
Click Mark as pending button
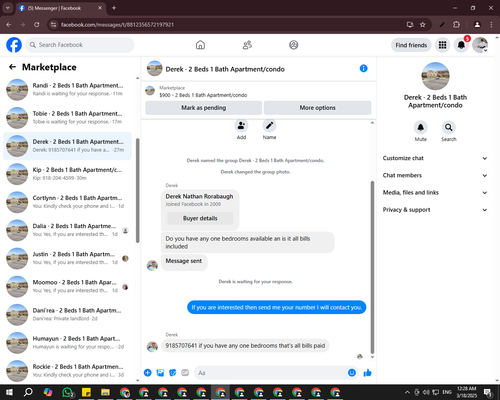[203, 108]
